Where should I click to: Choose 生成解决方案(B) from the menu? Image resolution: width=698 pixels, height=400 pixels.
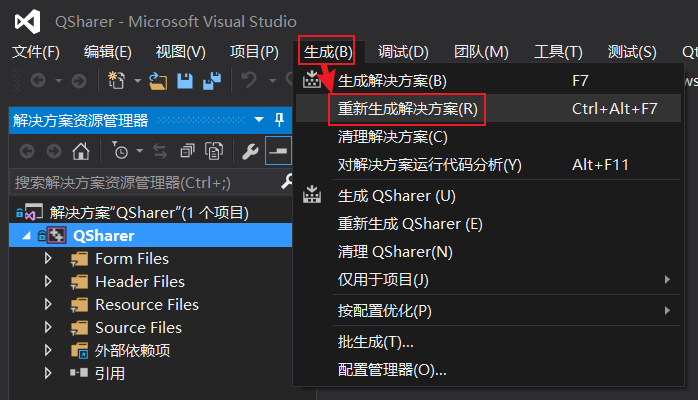[488, 81]
